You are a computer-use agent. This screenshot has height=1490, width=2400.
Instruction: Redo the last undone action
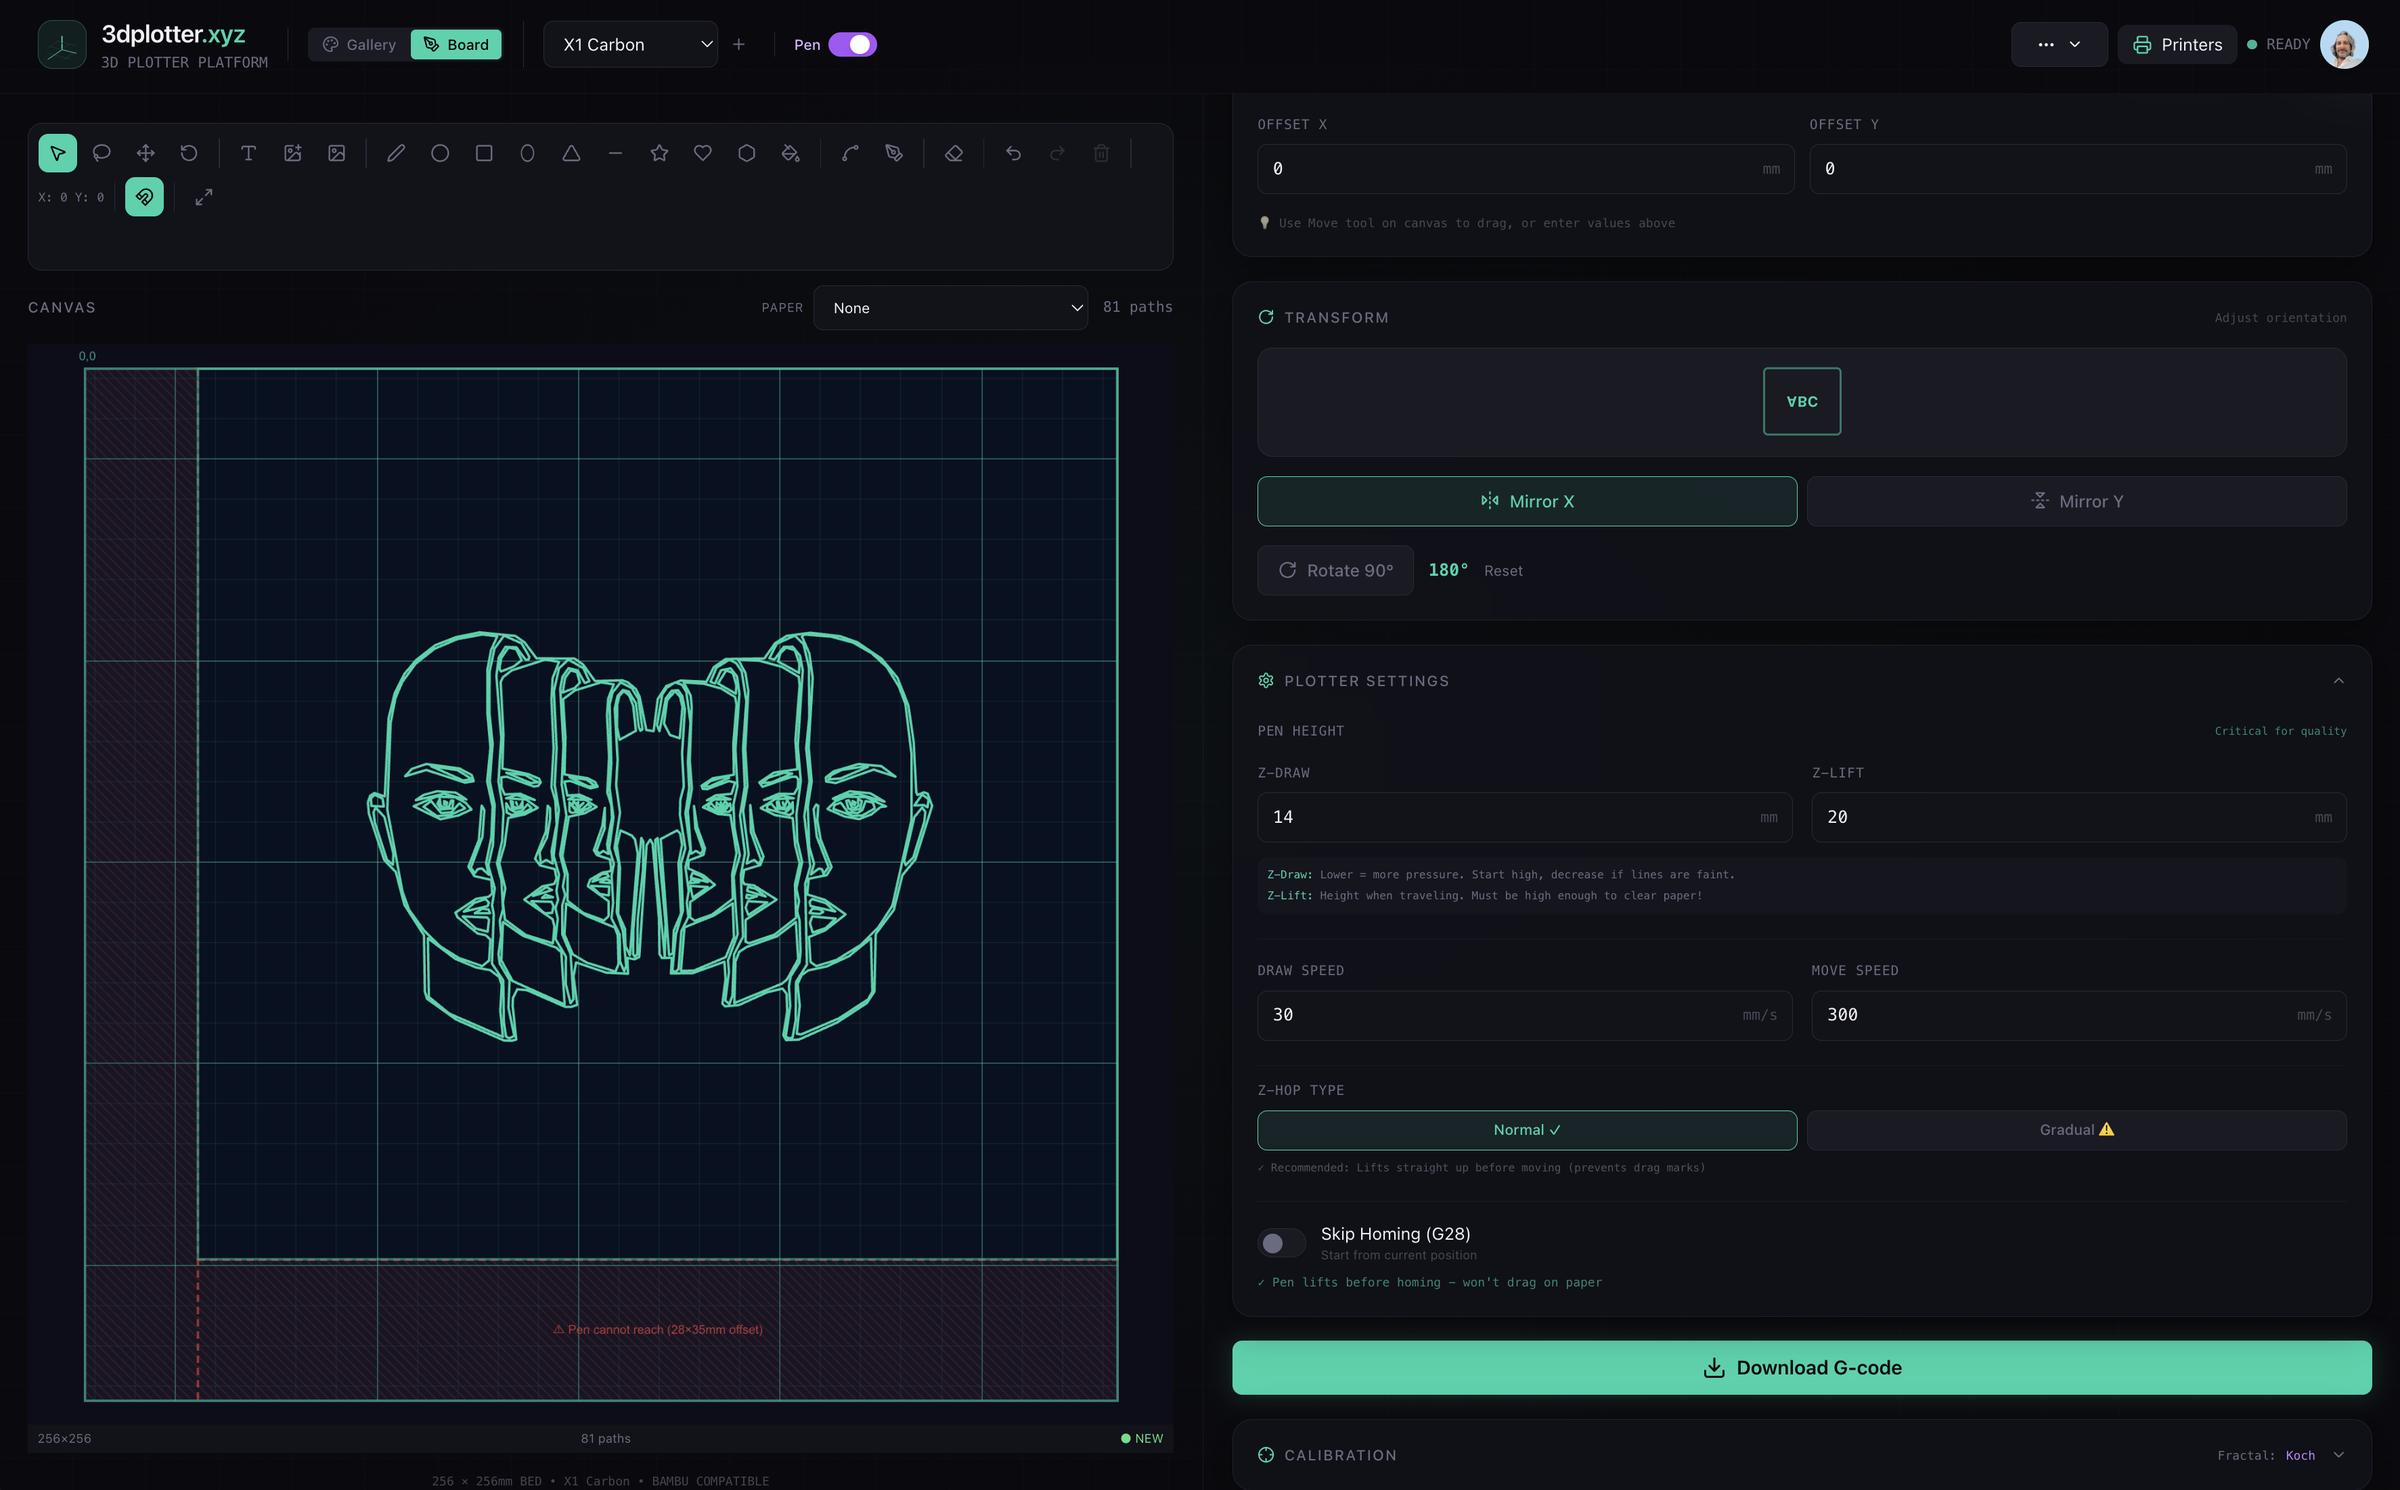click(1057, 153)
